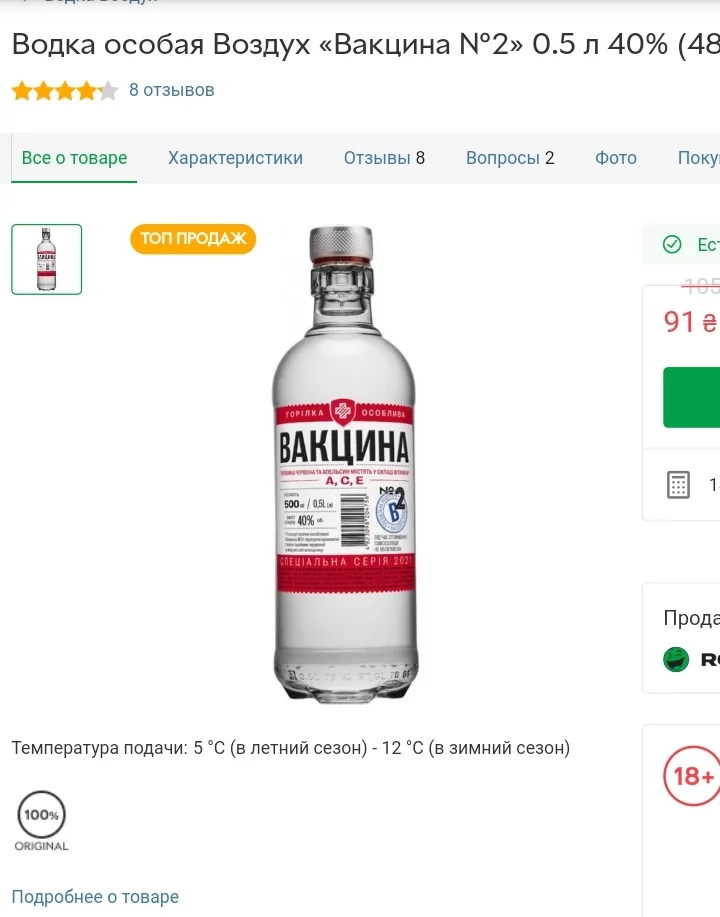Viewport: 720px width, 917px height.
Task: Click the "ТОП ПРОДАЖ" orange badge
Action: click(193, 239)
